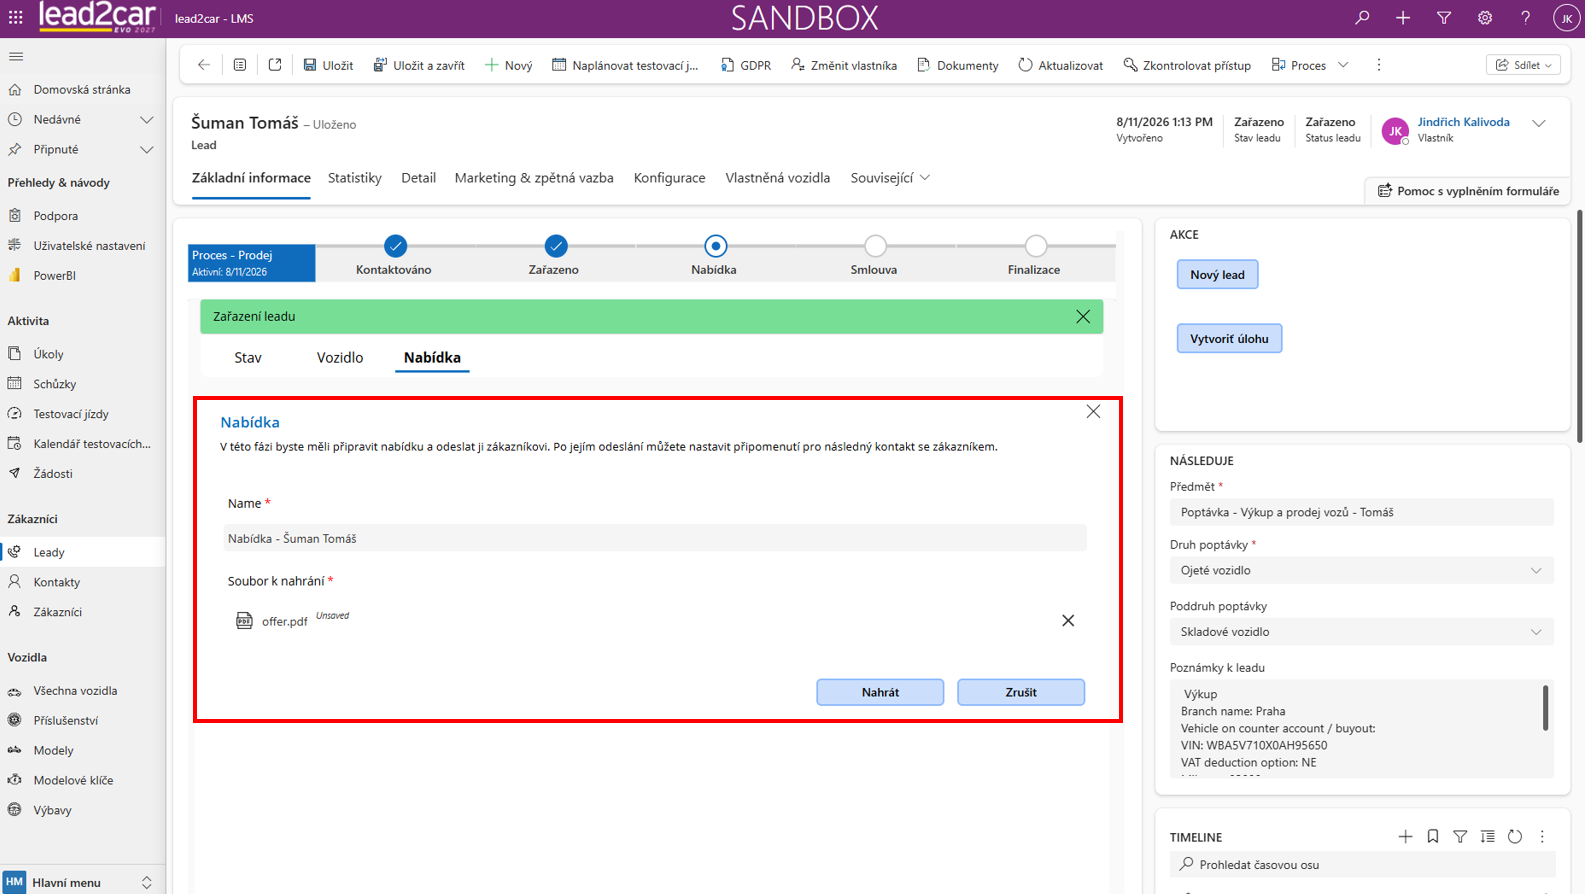The width and height of the screenshot is (1589, 894).
Task: Toggle the hamburger navigation menu
Action: (16, 57)
